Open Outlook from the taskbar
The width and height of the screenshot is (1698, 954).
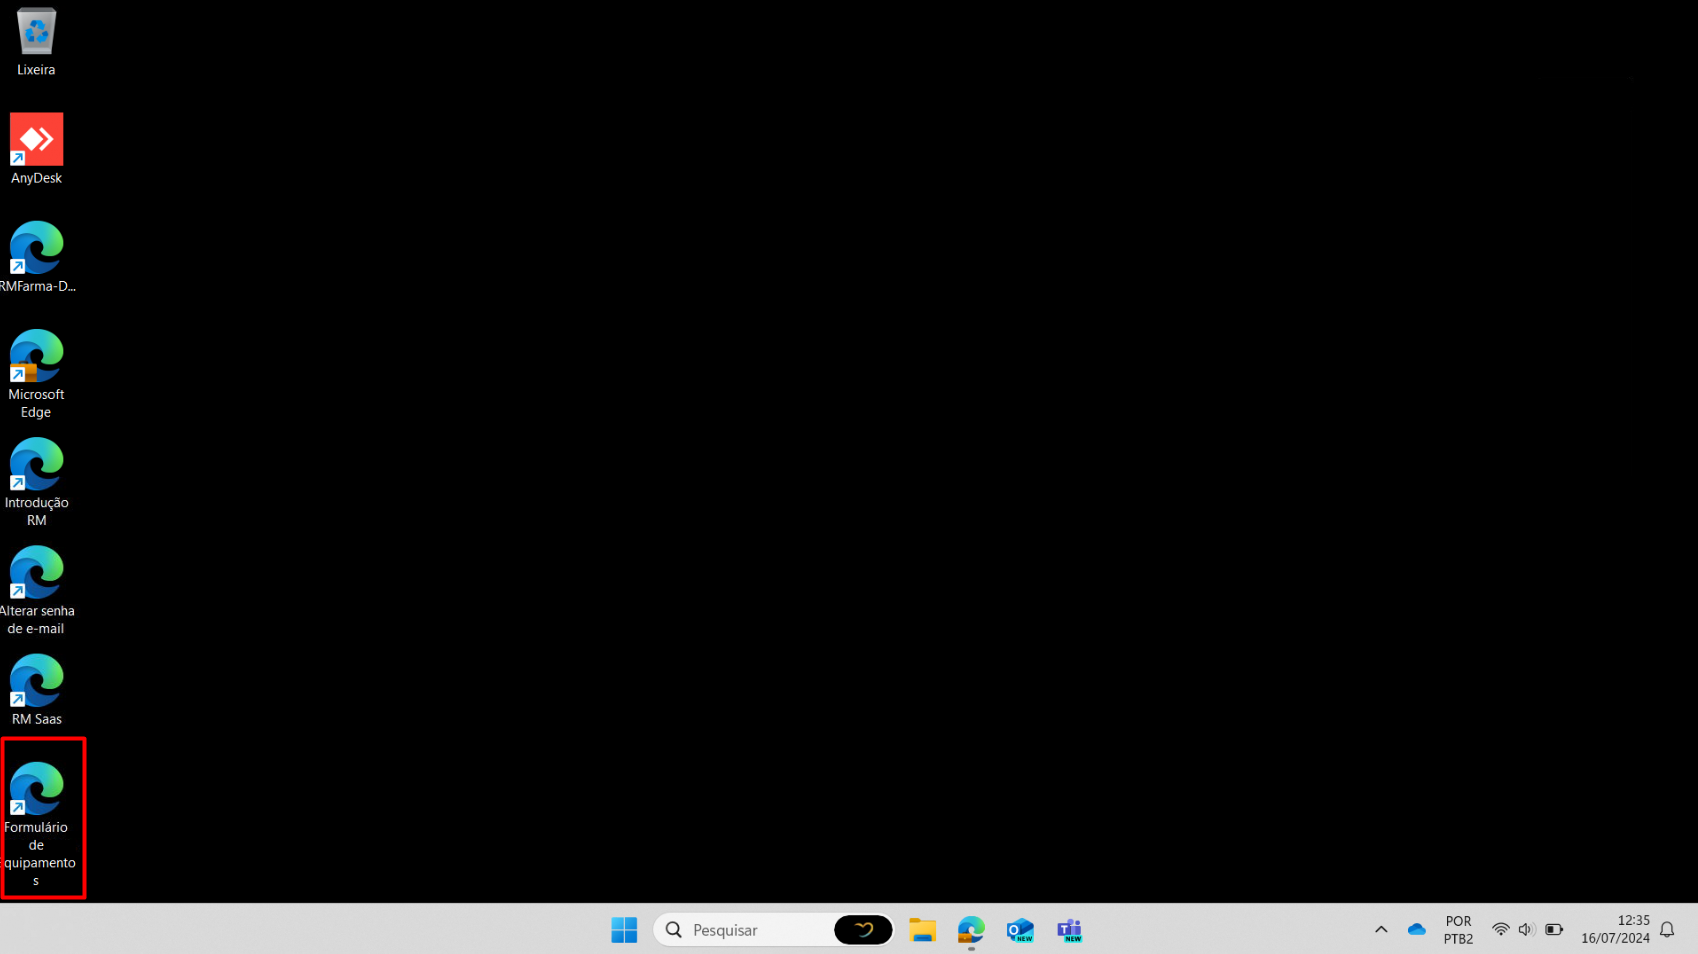[x=1020, y=930]
